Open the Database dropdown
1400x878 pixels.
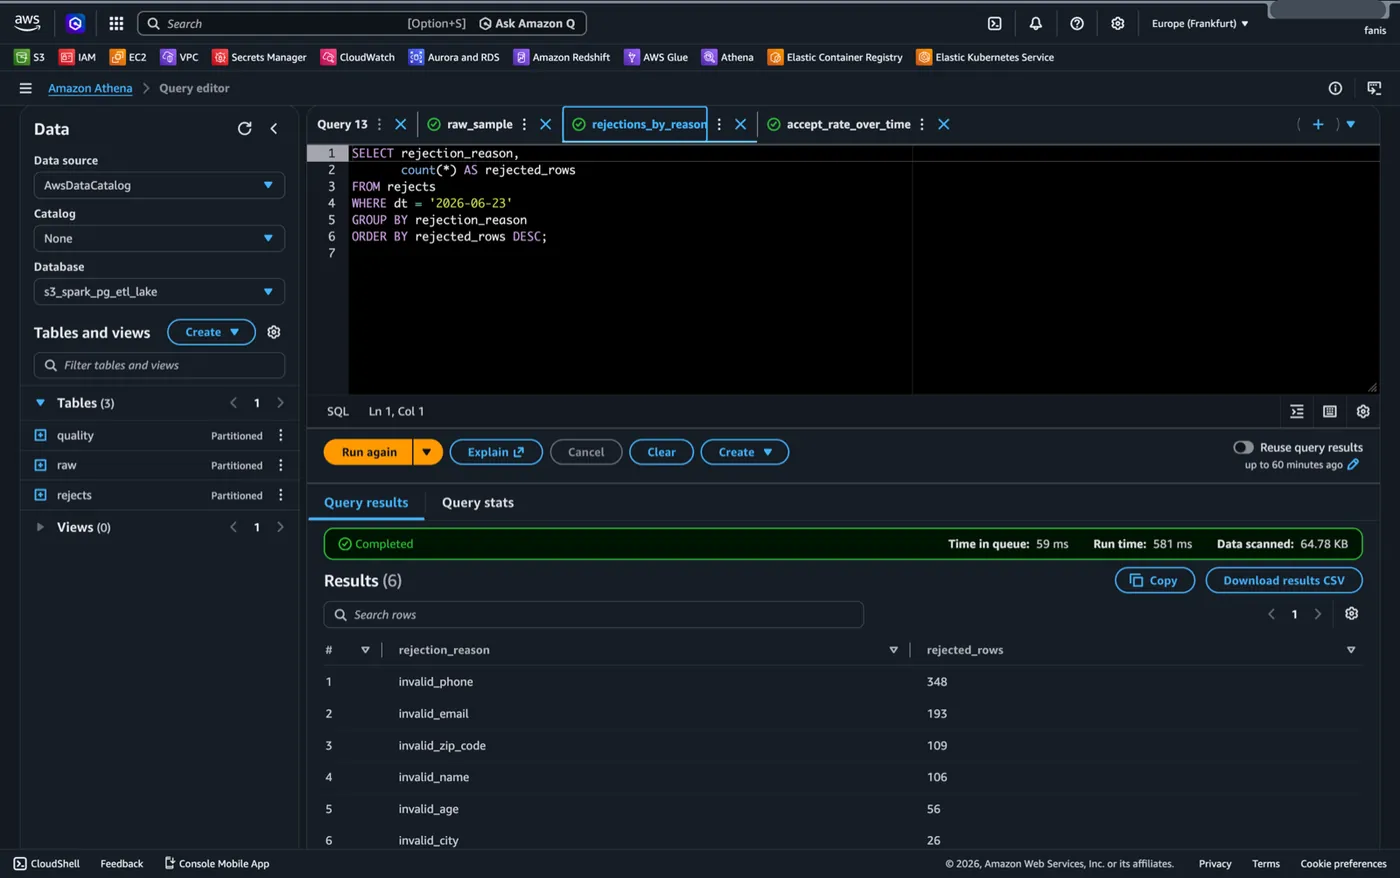(x=159, y=291)
